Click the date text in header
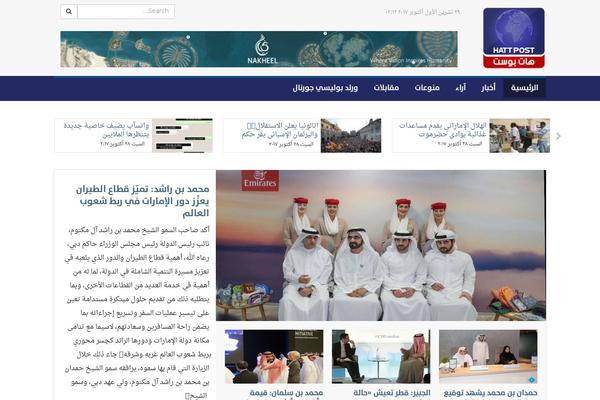The height and width of the screenshot is (400, 600). click(422, 12)
